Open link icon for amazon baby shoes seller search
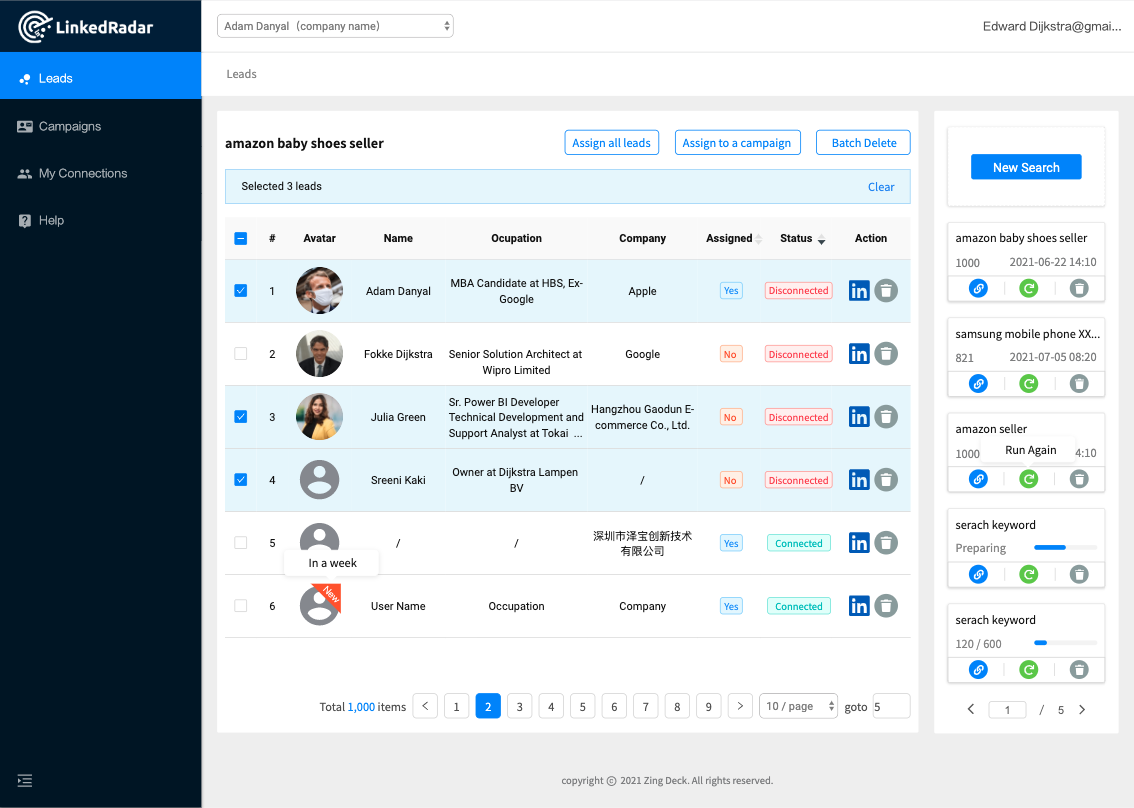This screenshot has height=808, width=1134. [x=978, y=288]
